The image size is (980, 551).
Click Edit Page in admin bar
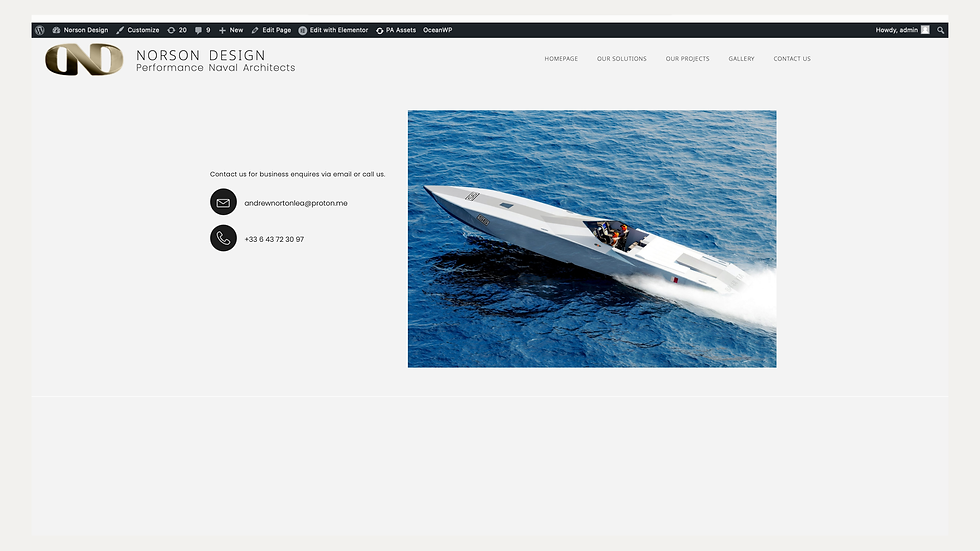(271, 30)
